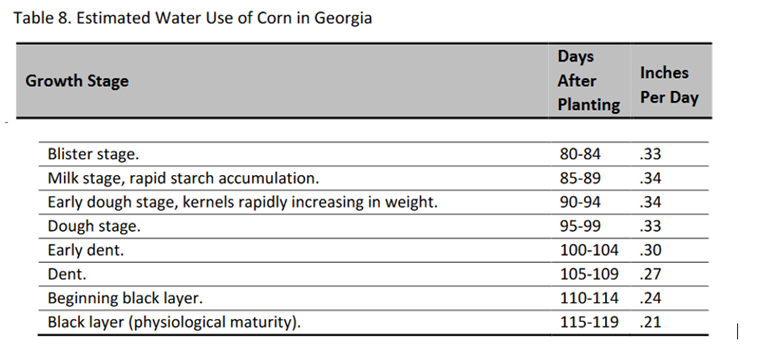Click the '100-104' days cell
The width and height of the screenshot is (780, 363).
click(x=589, y=250)
